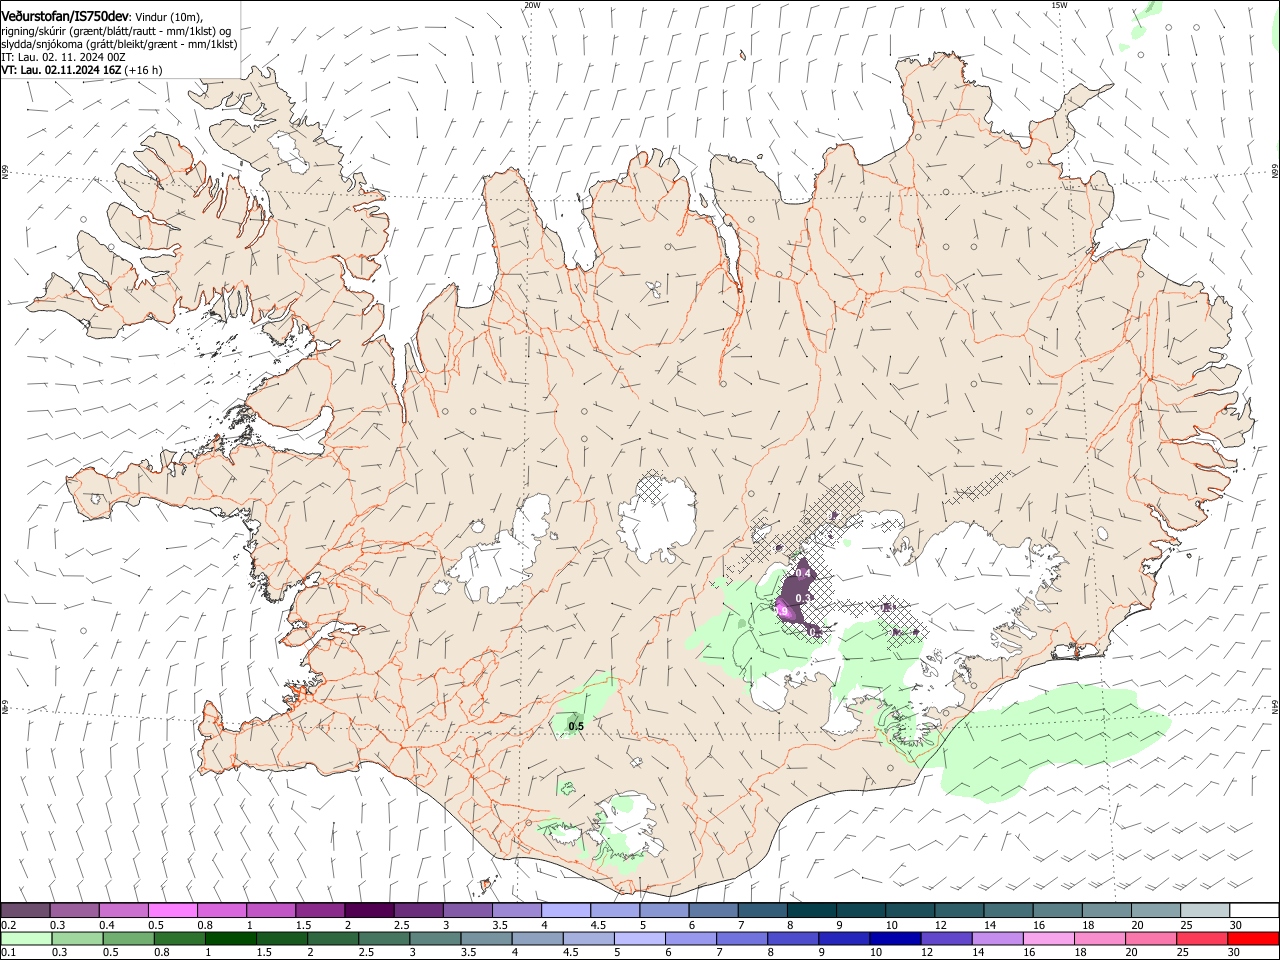The image size is (1280, 960).
Task: Click the Veðurstofan/IS750dev title text
Action: [65, 16]
